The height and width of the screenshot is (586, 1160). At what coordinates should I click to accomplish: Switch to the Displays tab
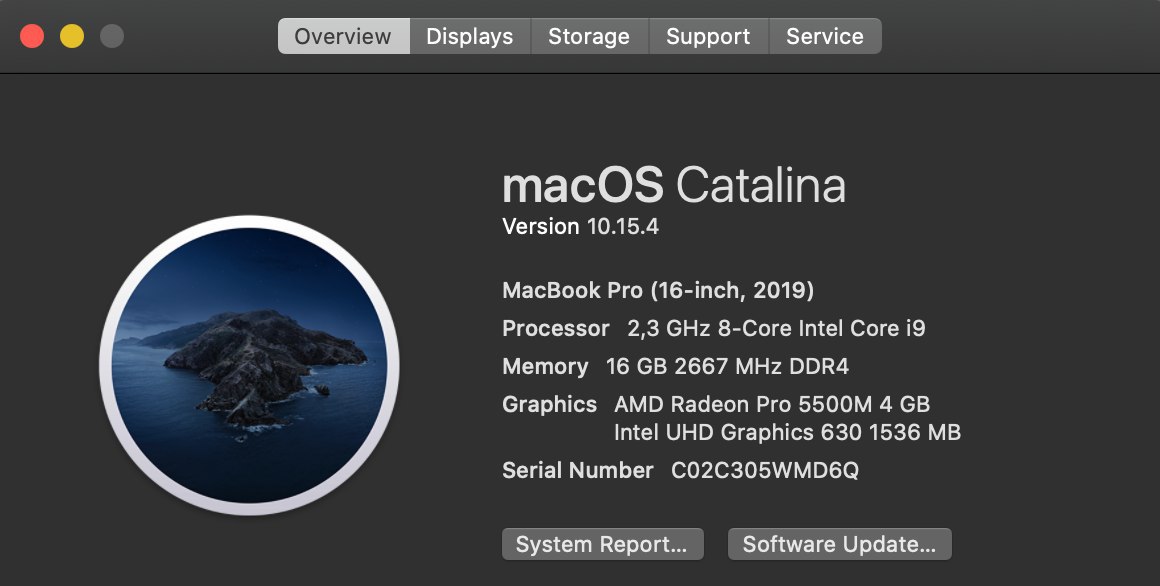coord(470,36)
